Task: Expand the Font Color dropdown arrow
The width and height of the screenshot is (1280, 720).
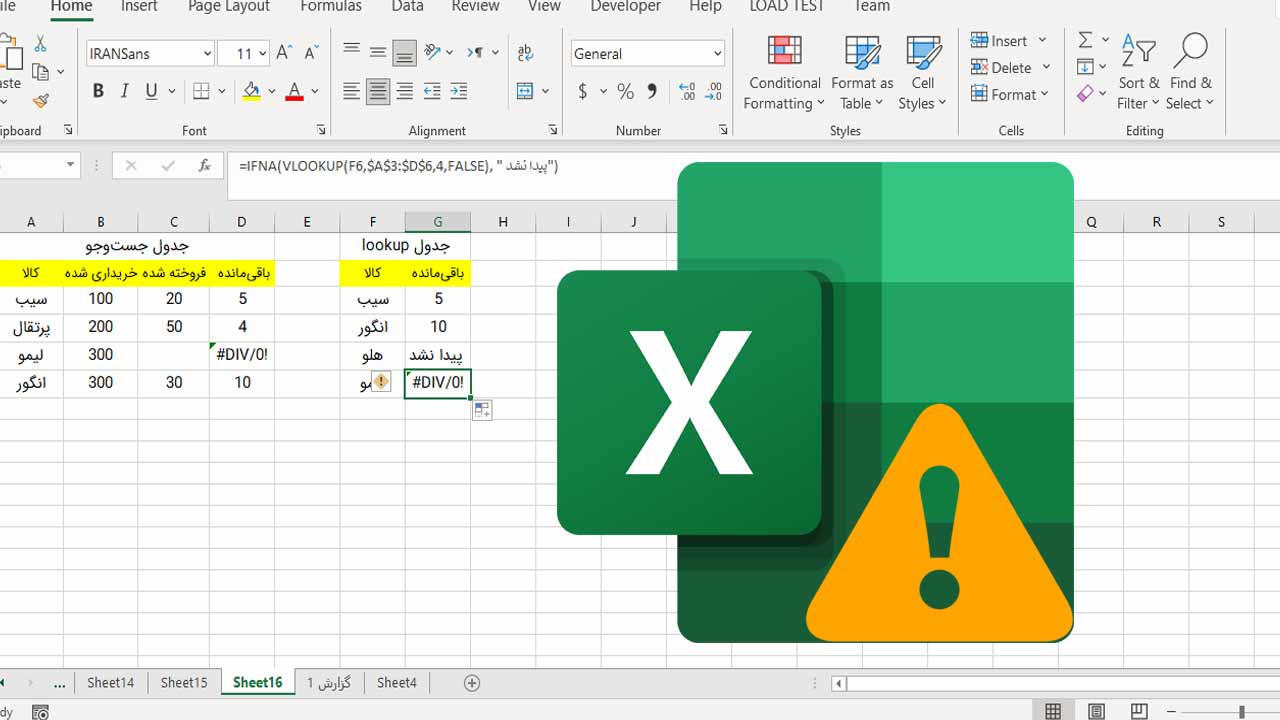Action: click(x=315, y=91)
